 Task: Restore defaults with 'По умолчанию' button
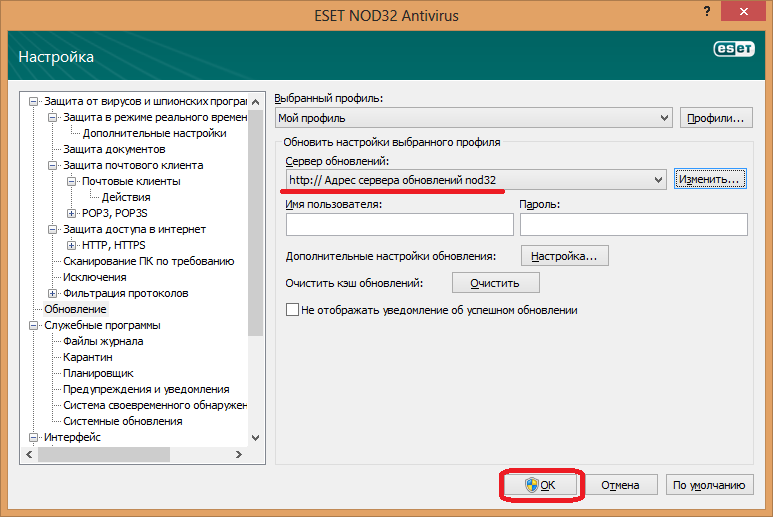(709, 485)
